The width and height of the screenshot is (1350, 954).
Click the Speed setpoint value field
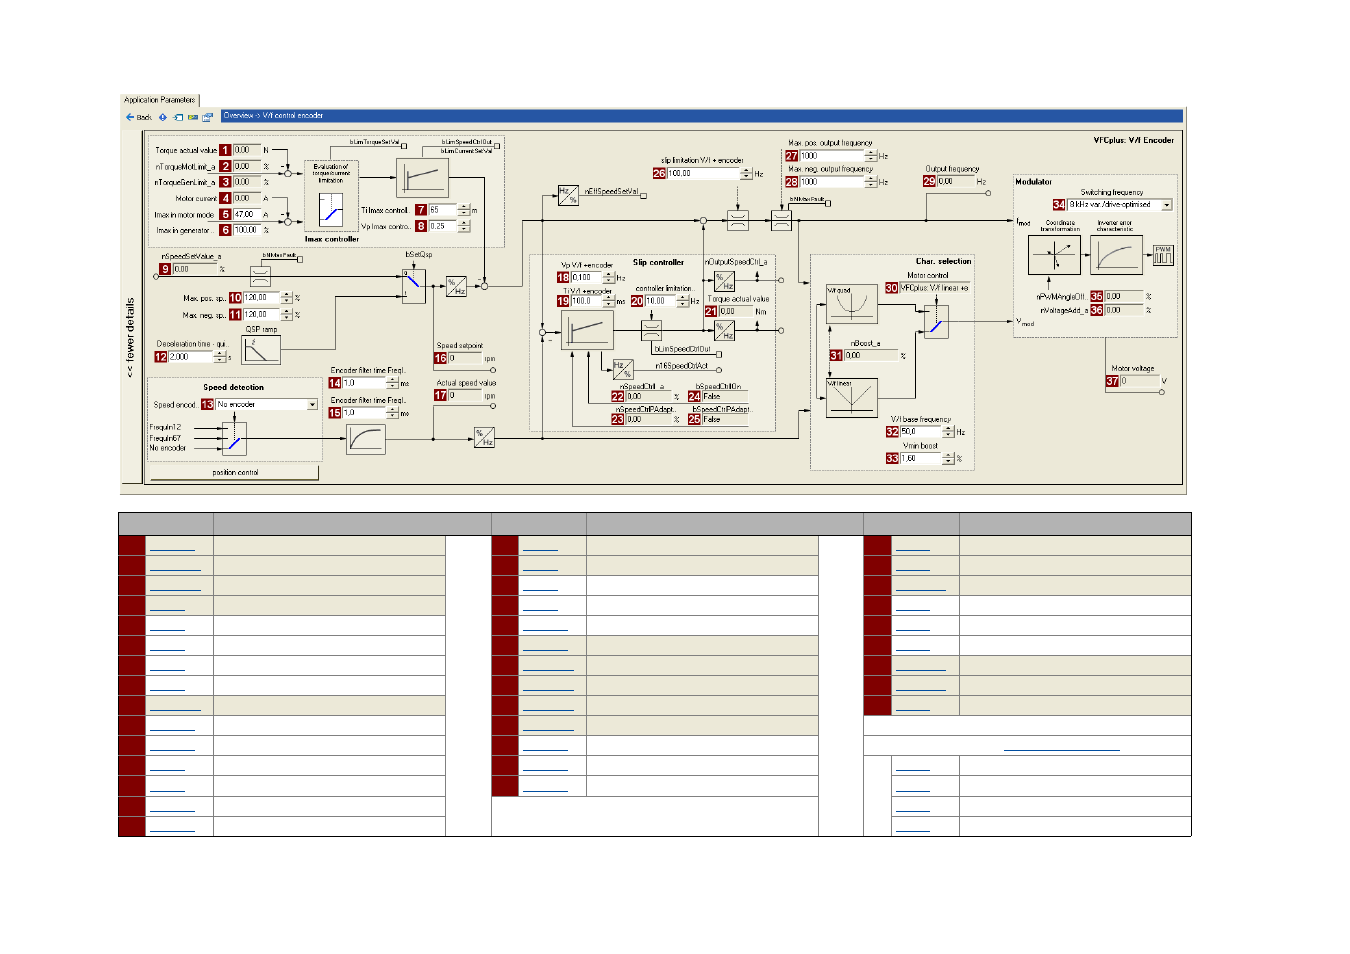pos(465,358)
